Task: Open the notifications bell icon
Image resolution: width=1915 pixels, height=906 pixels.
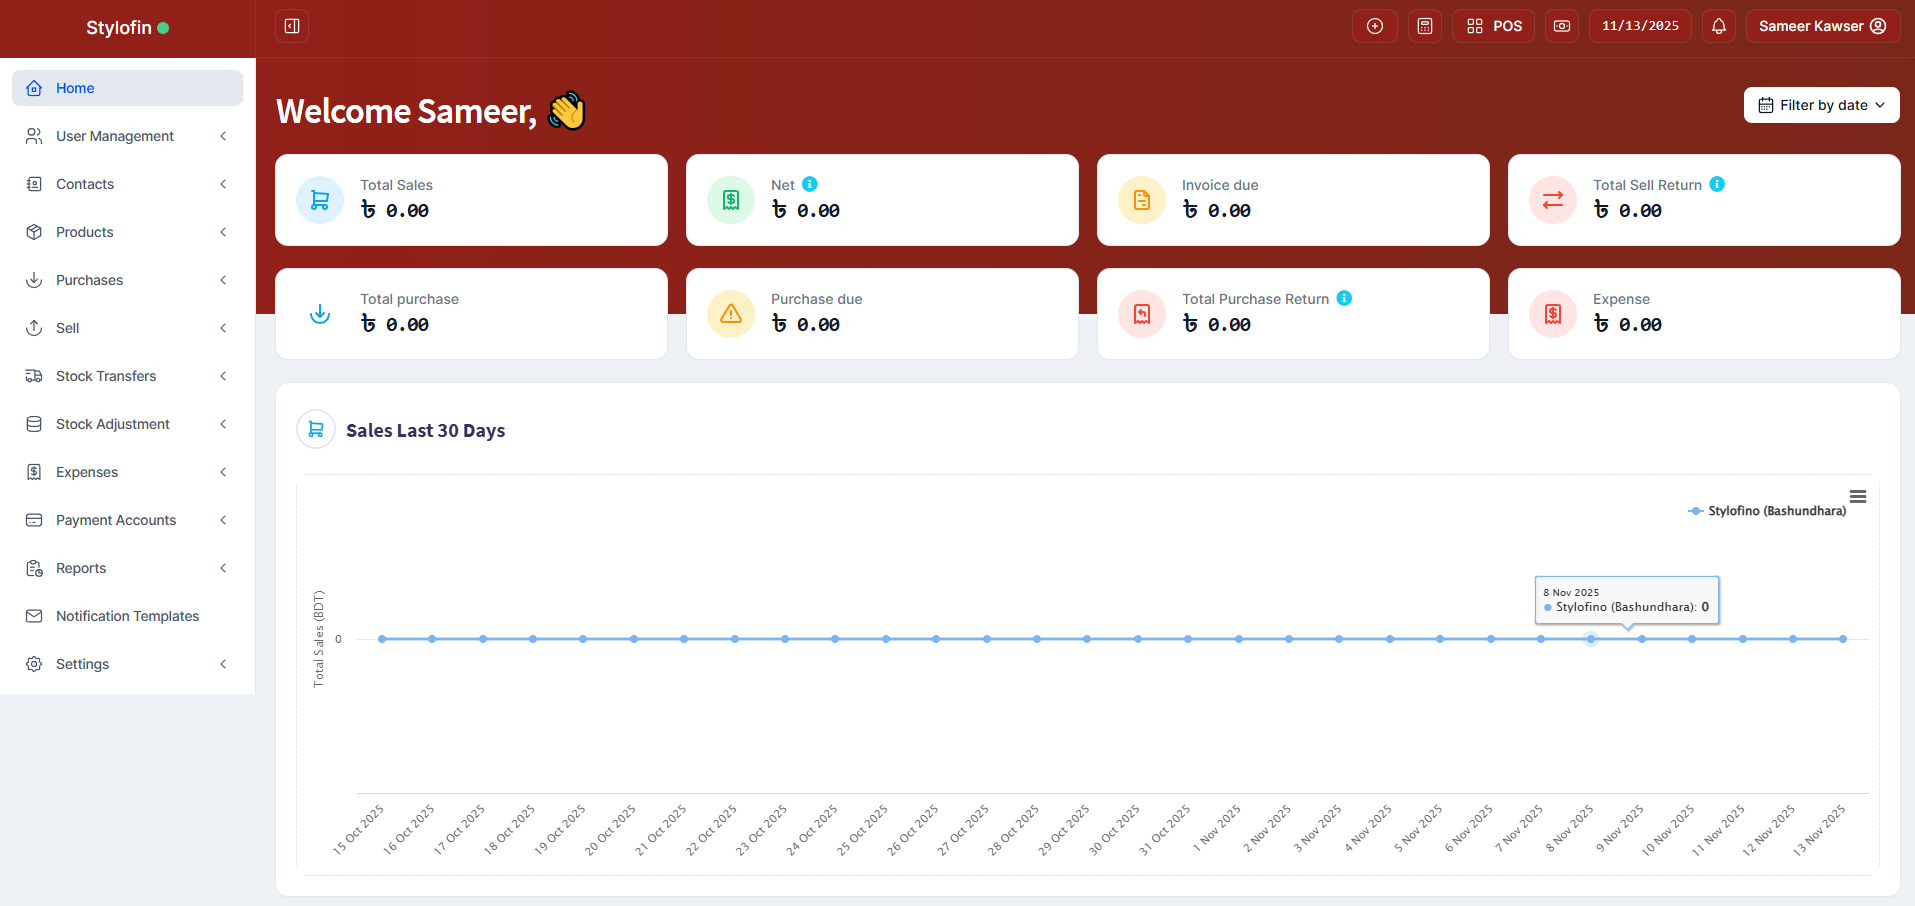Action: pyautogui.click(x=1719, y=26)
